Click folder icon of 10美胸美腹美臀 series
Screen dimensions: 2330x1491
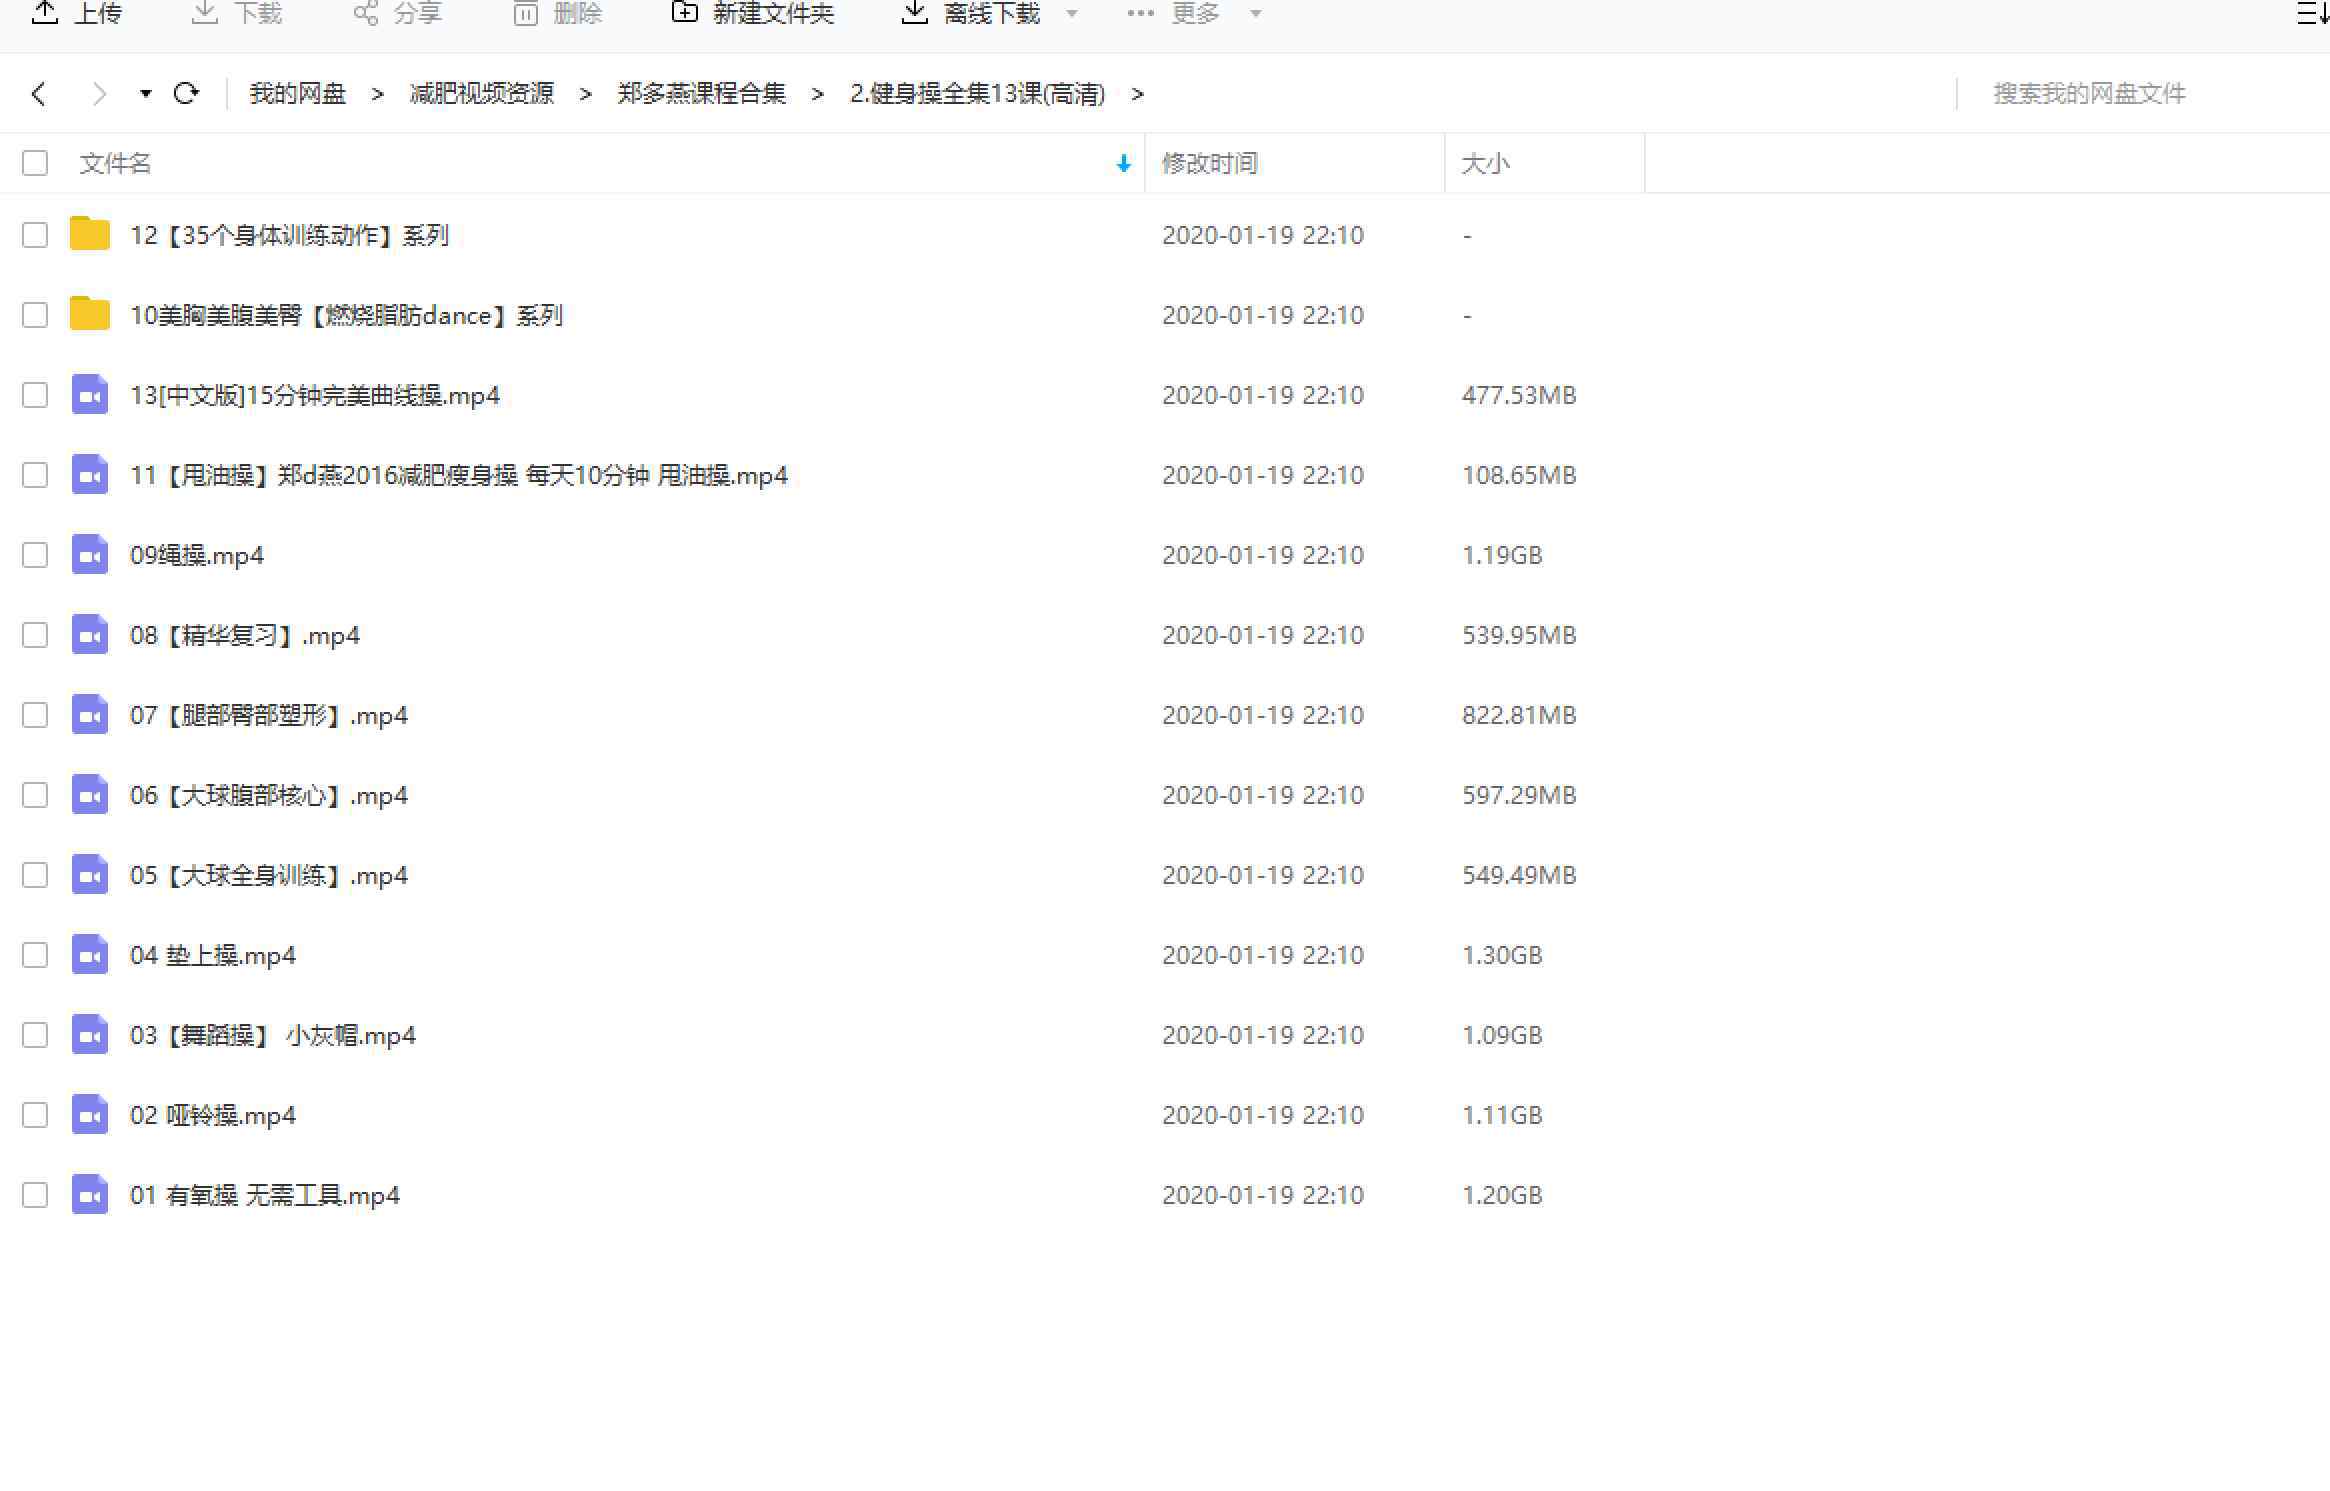coord(90,313)
